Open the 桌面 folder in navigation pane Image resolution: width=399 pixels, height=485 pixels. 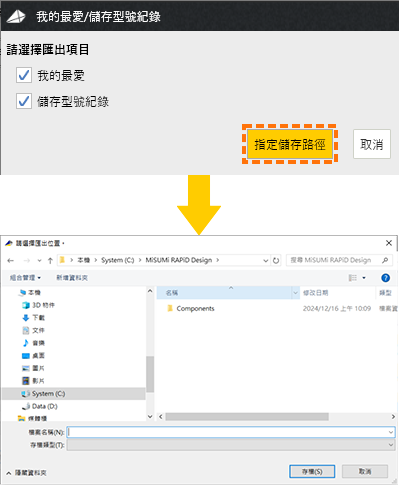pyautogui.click(x=38, y=355)
